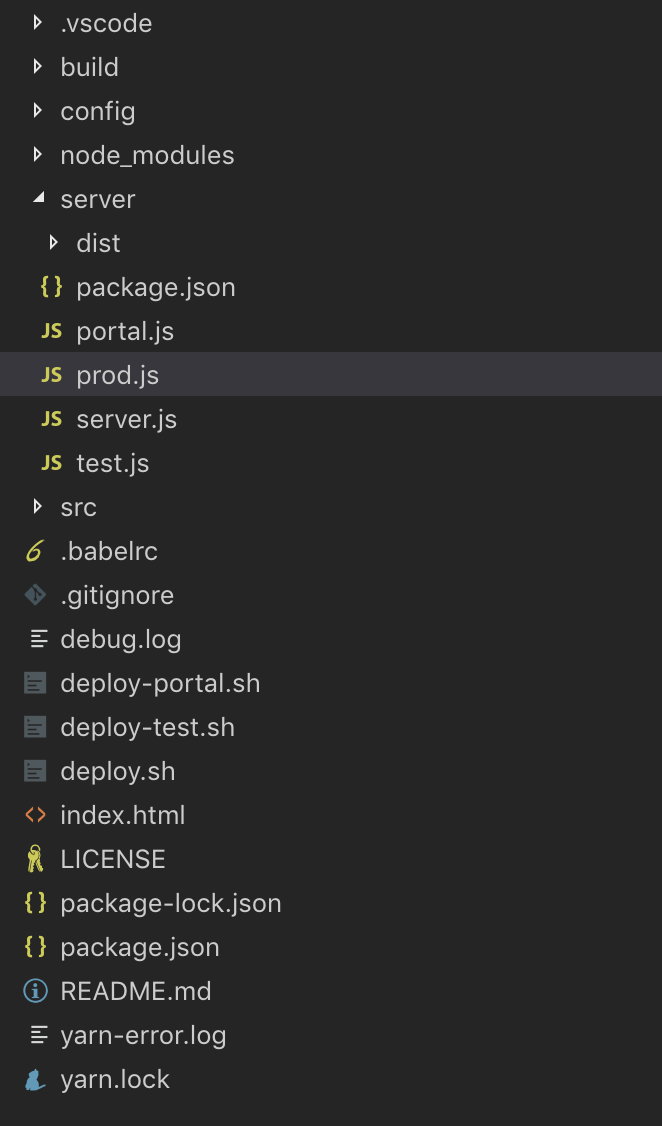This screenshot has width=662, height=1126.
Task: Click the log lines icon for debug.log
Action: pyautogui.click(x=38, y=639)
